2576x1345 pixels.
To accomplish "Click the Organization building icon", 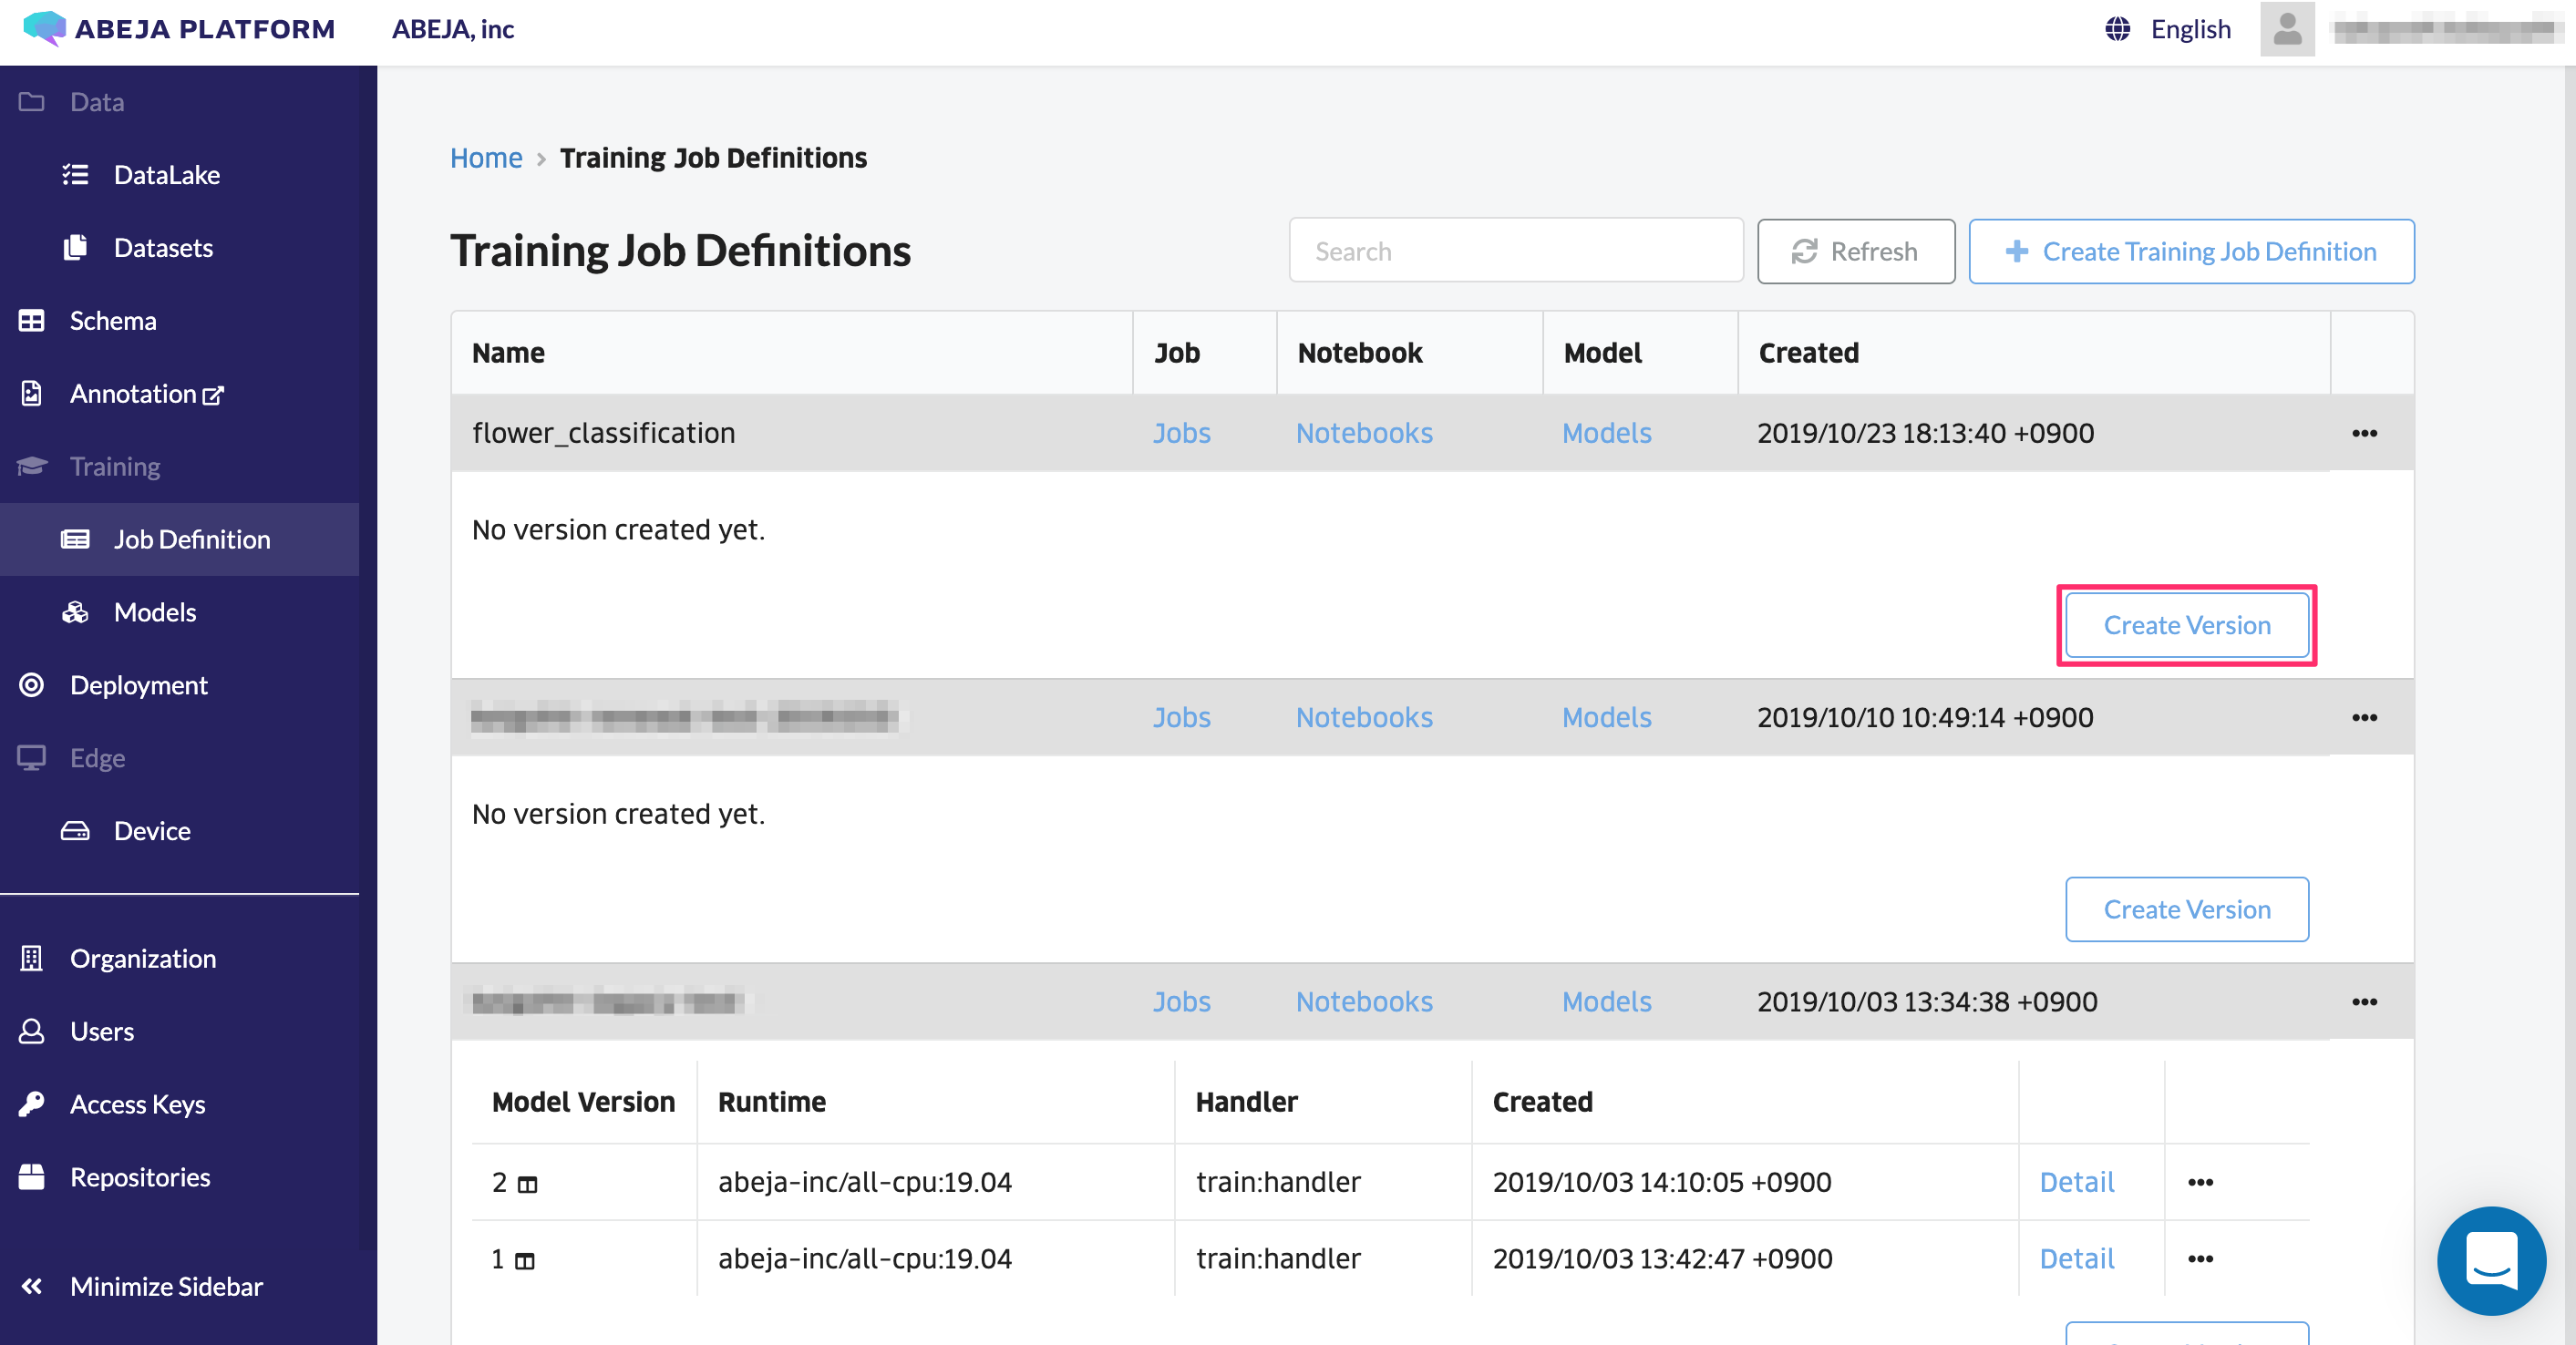I will (x=32, y=958).
